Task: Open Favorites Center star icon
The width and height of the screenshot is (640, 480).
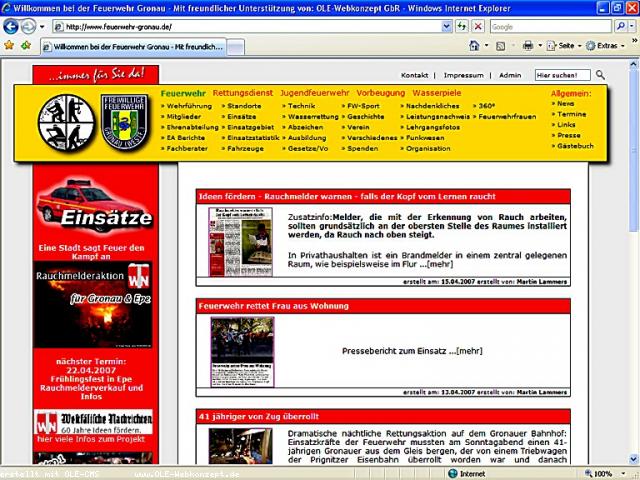Action: 10,46
